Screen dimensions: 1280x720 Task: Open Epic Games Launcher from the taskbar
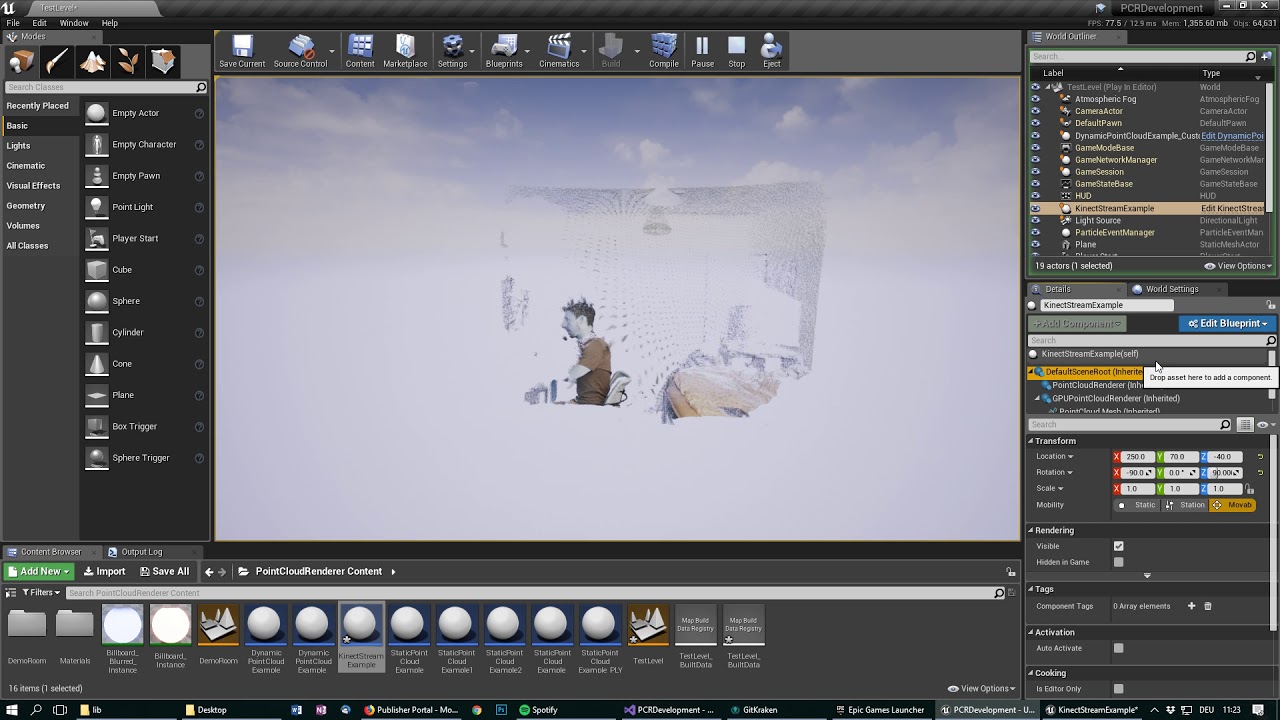[878, 710]
